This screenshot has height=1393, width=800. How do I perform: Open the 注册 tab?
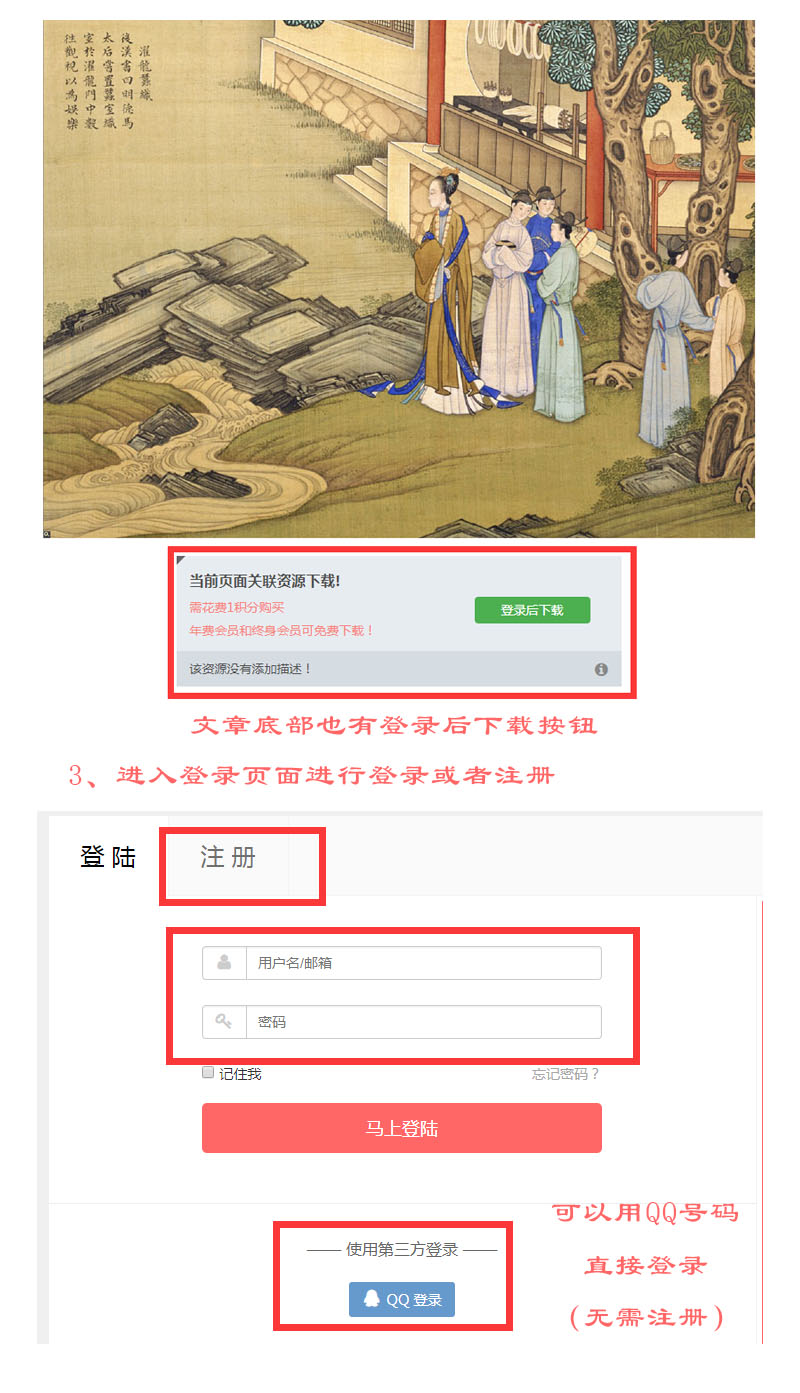pyautogui.click(x=228, y=857)
